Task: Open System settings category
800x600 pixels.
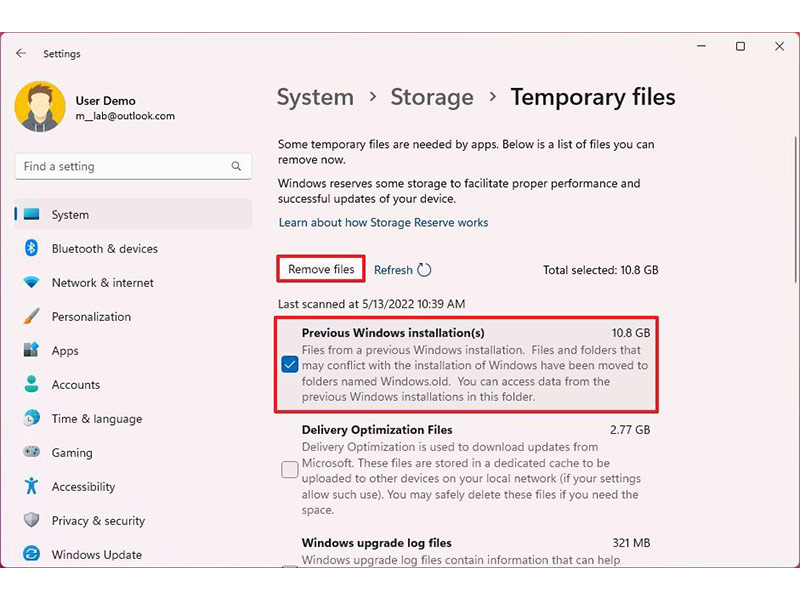Action: click(x=134, y=214)
